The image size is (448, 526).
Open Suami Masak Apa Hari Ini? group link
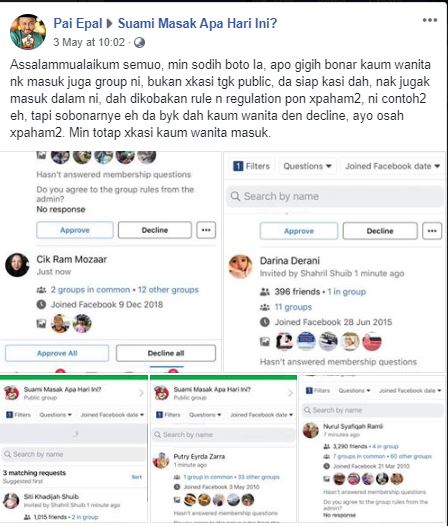(197, 23)
